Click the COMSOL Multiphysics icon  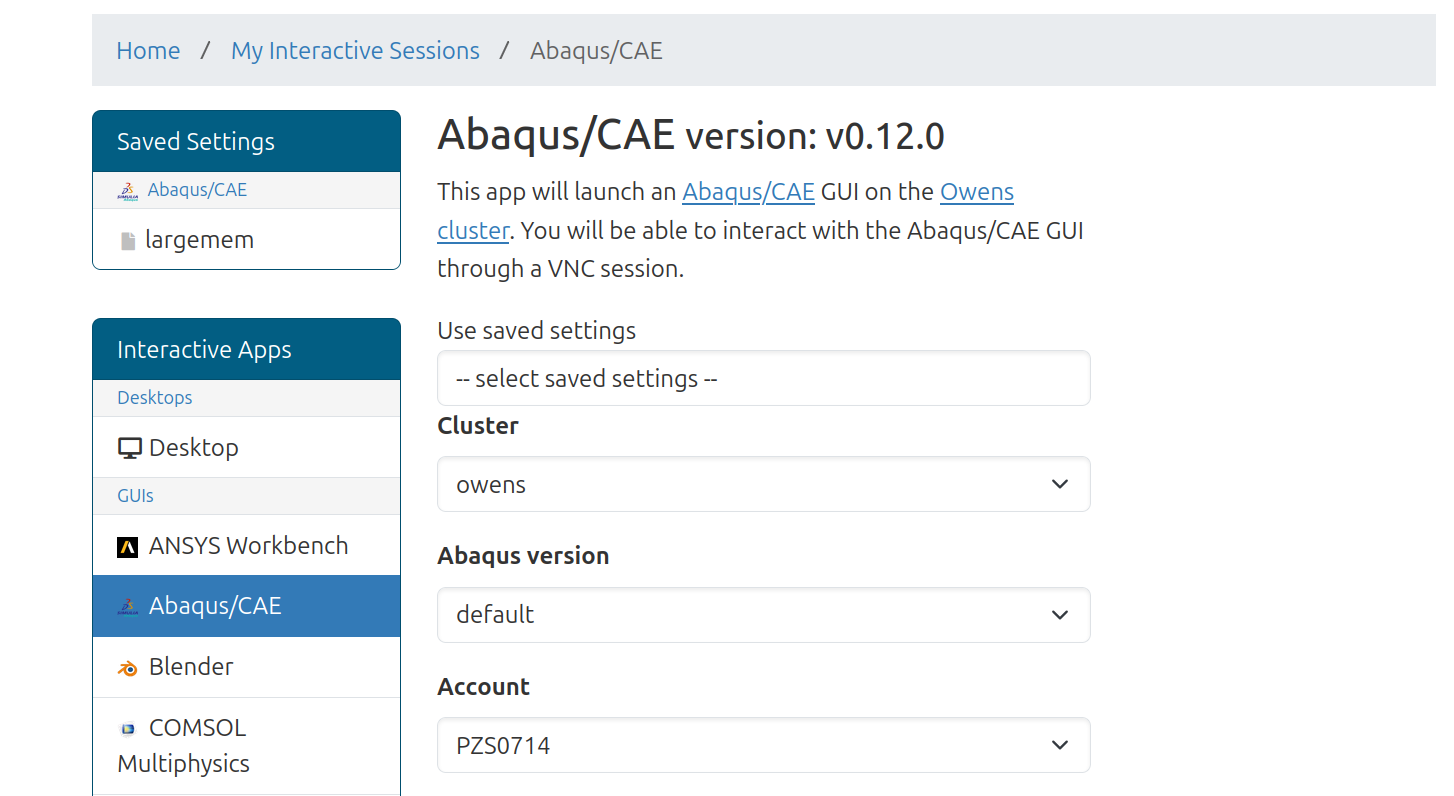pos(127,729)
